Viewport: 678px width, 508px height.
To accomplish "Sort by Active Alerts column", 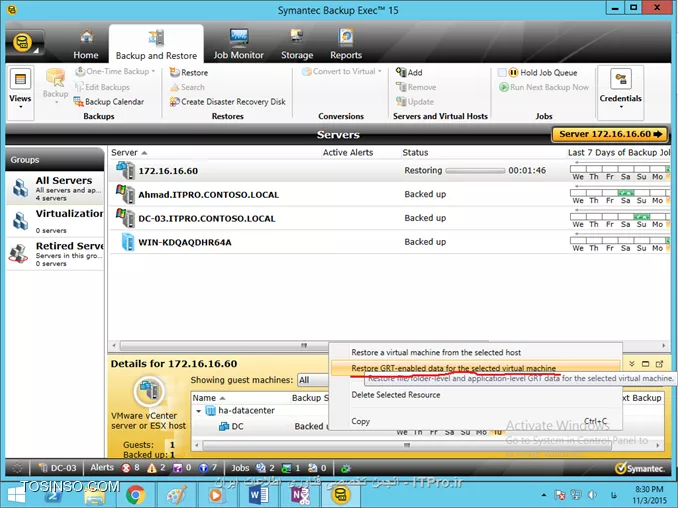I will click(x=348, y=153).
